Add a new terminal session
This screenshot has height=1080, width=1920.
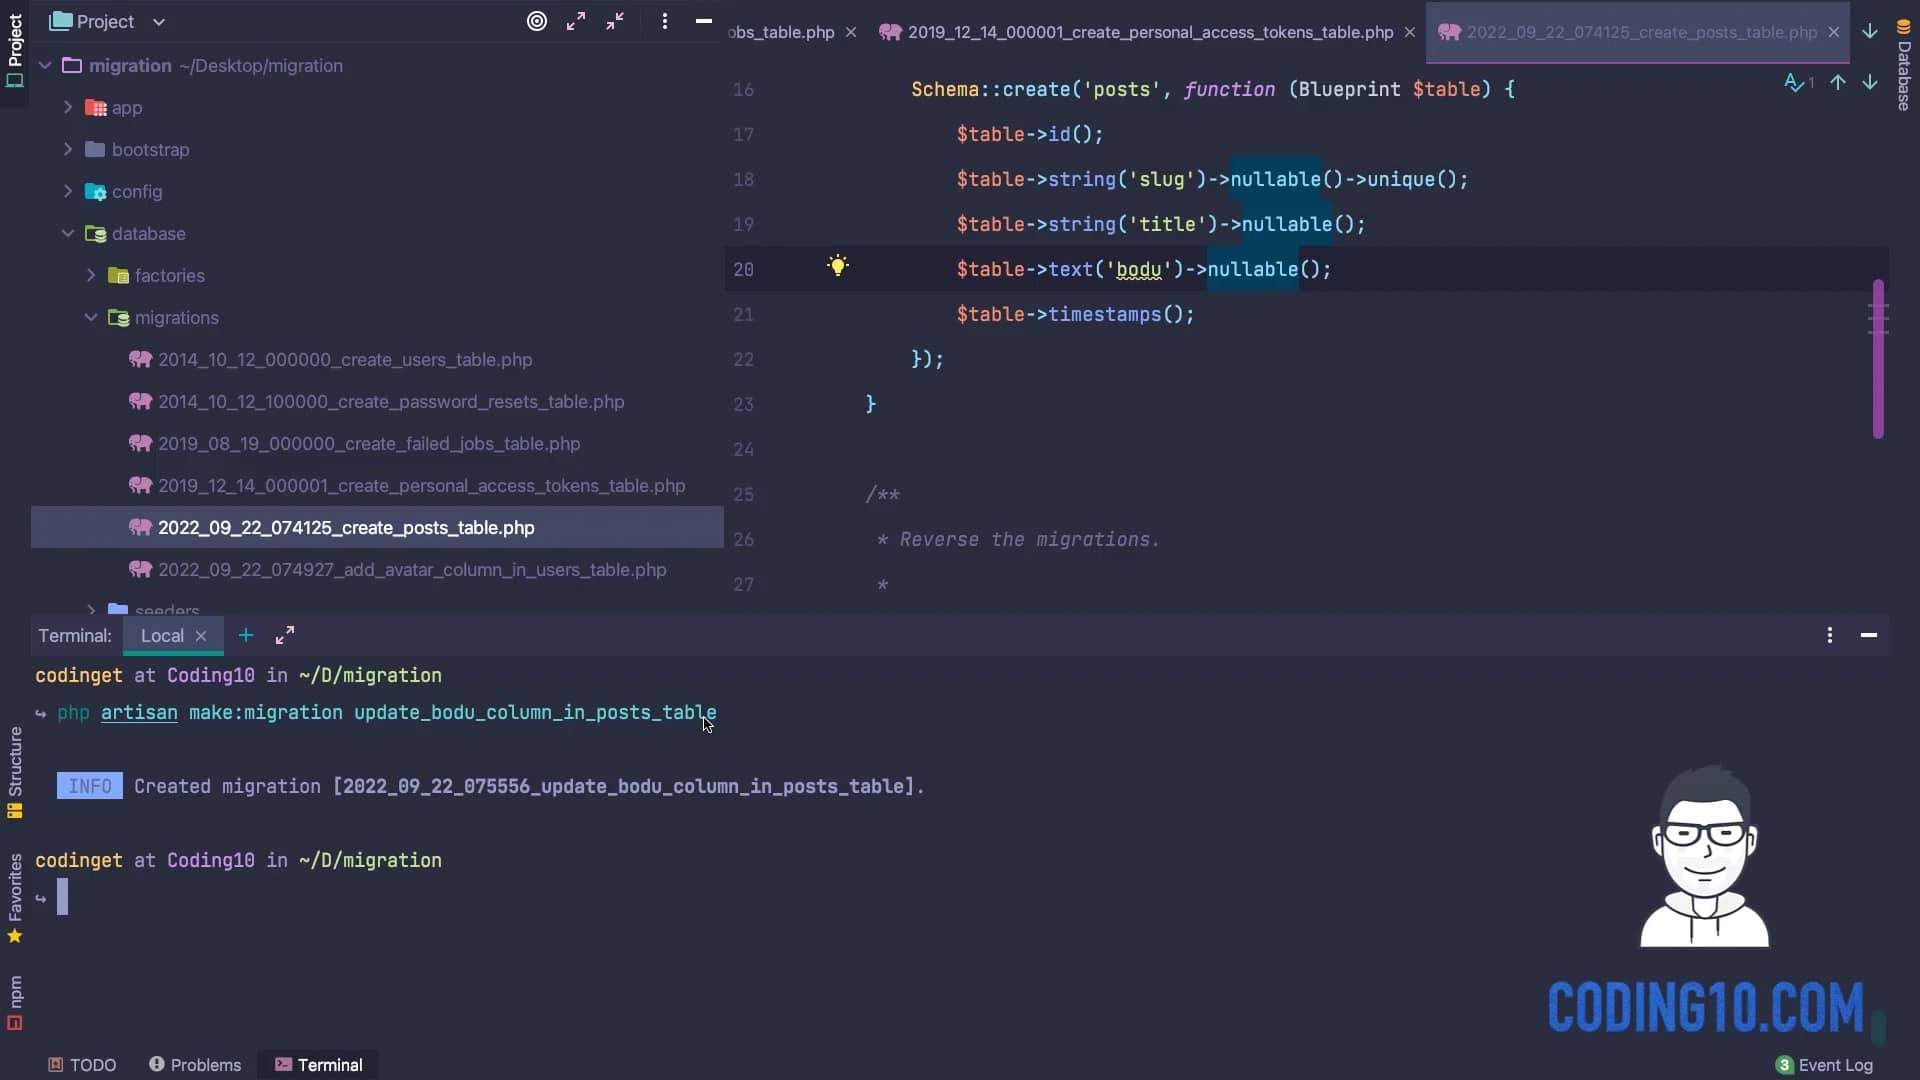pos(245,635)
